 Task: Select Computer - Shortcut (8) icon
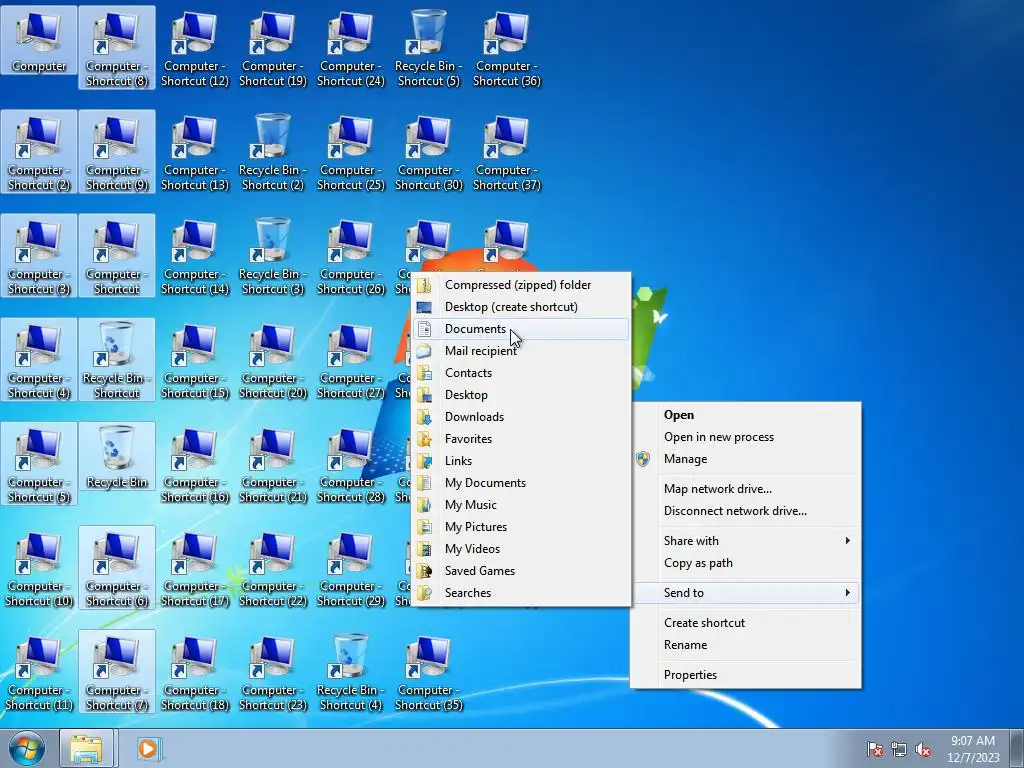(x=117, y=48)
